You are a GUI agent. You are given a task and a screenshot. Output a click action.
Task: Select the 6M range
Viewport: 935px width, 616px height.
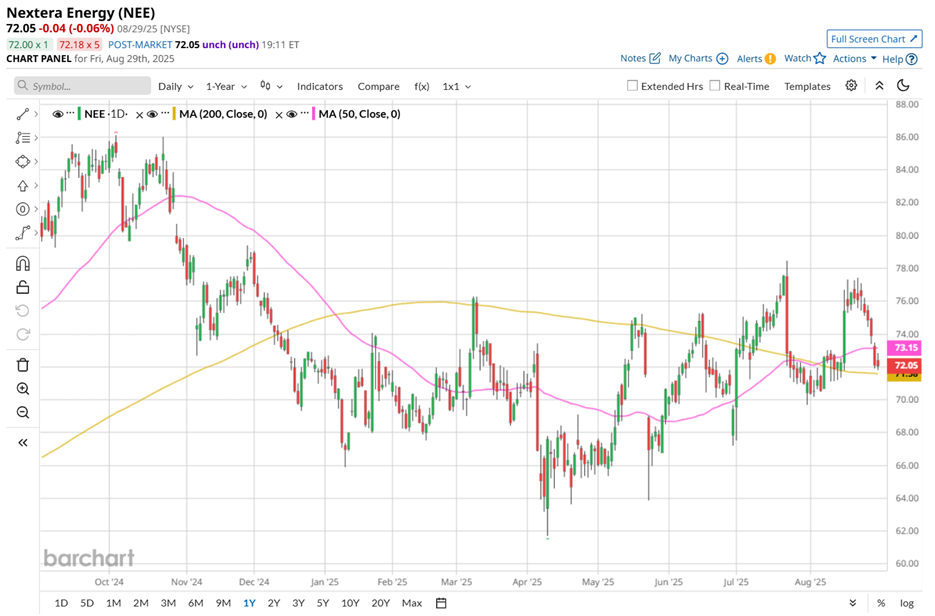tap(196, 603)
